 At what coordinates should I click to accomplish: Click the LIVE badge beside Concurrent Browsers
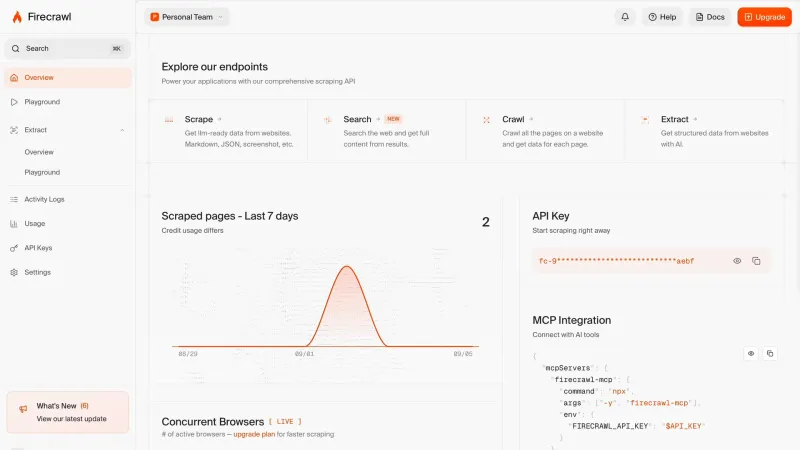click(x=285, y=421)
